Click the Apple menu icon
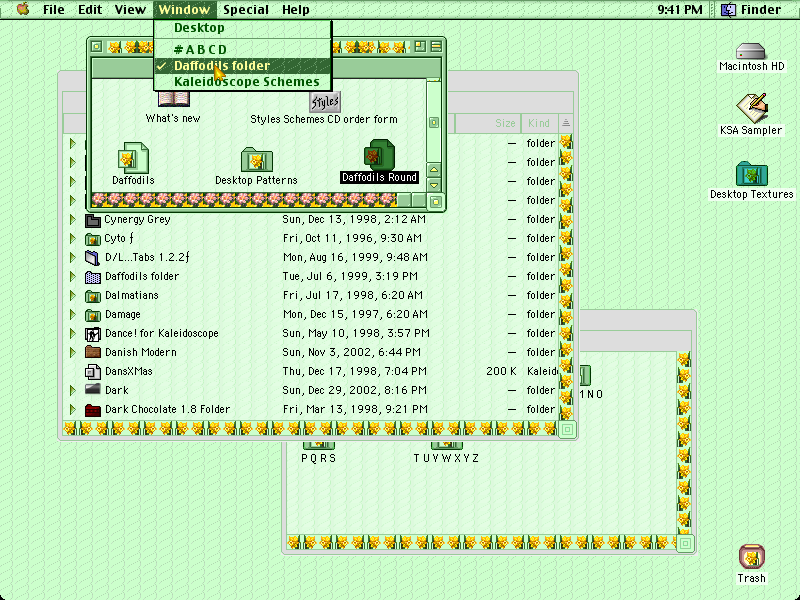 point(22,9)
